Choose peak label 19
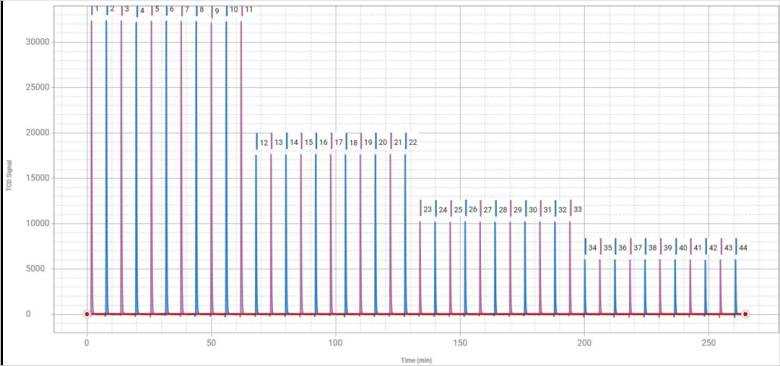Image resolution: width=780 pixels, height=366 pixels. click(x=368, y=143)
